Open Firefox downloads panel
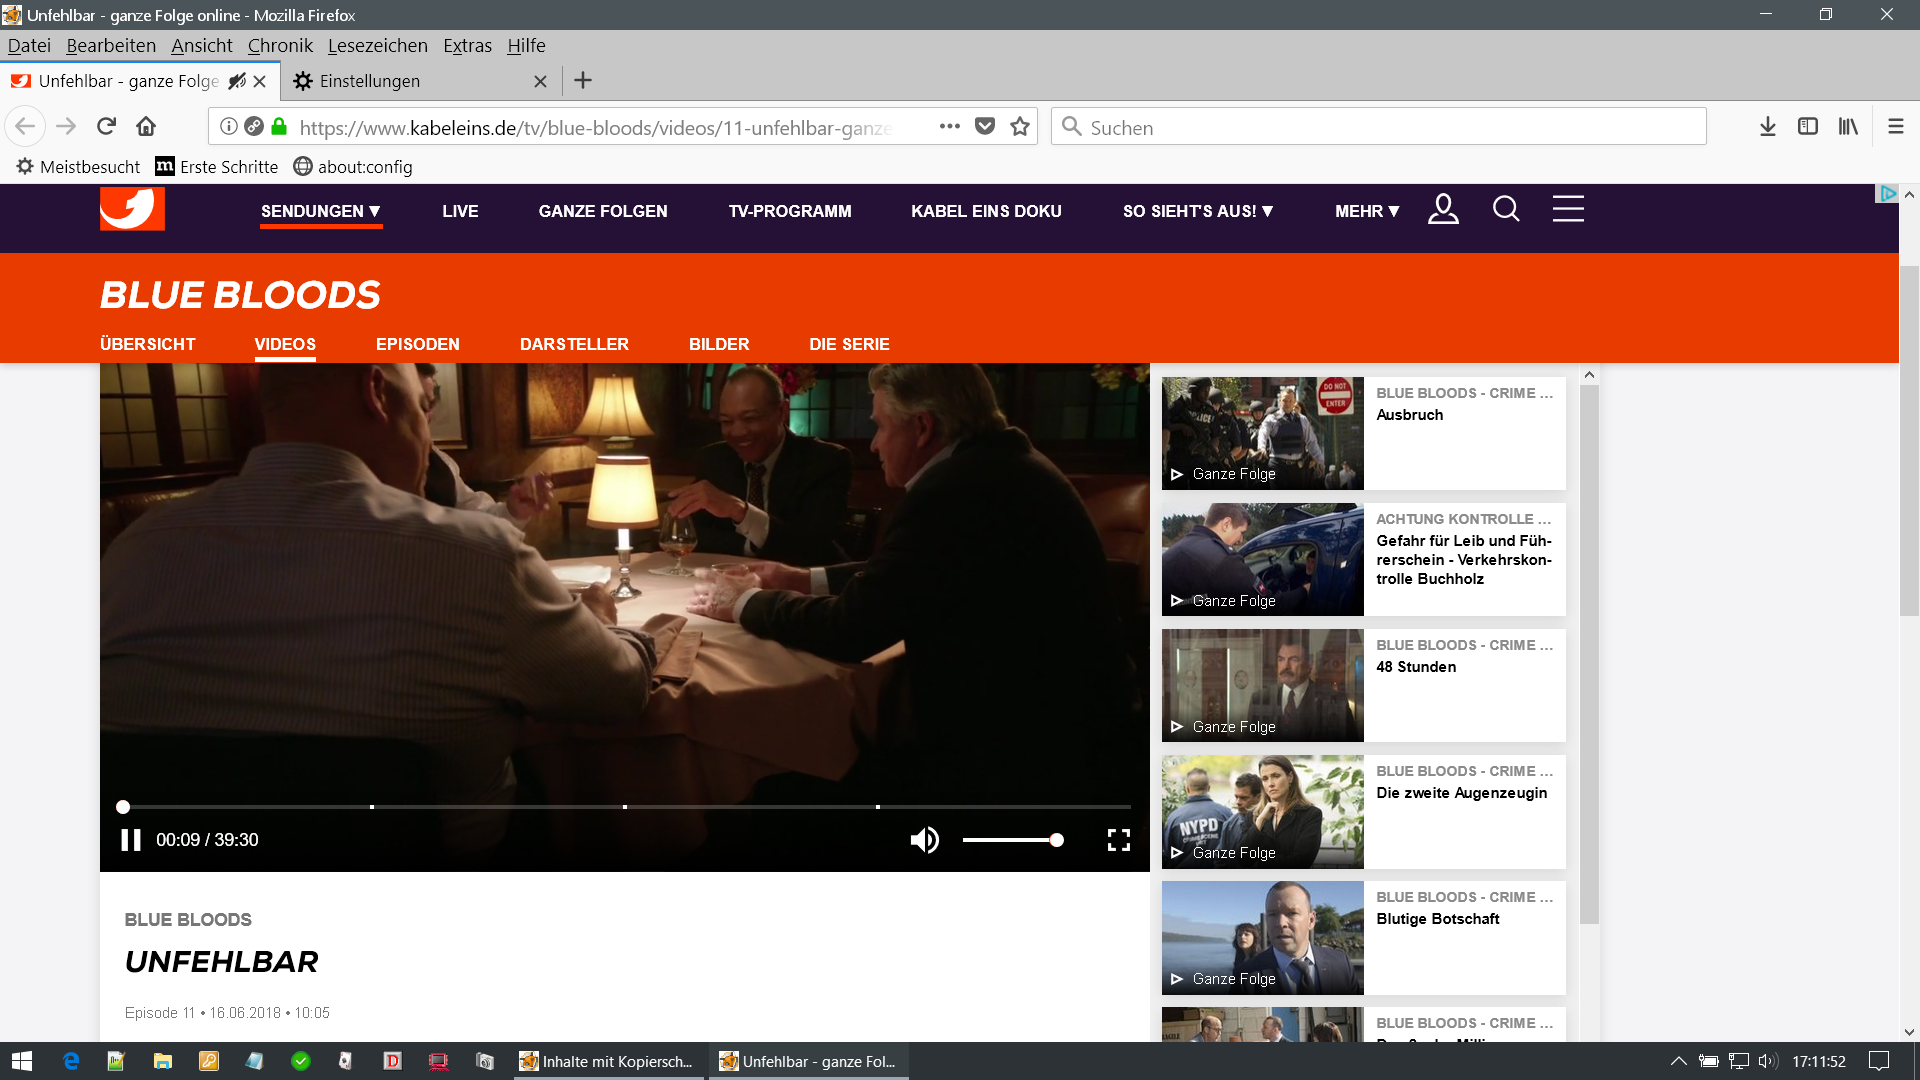The image size is (1920, 1080). (x=1768, y=127)
